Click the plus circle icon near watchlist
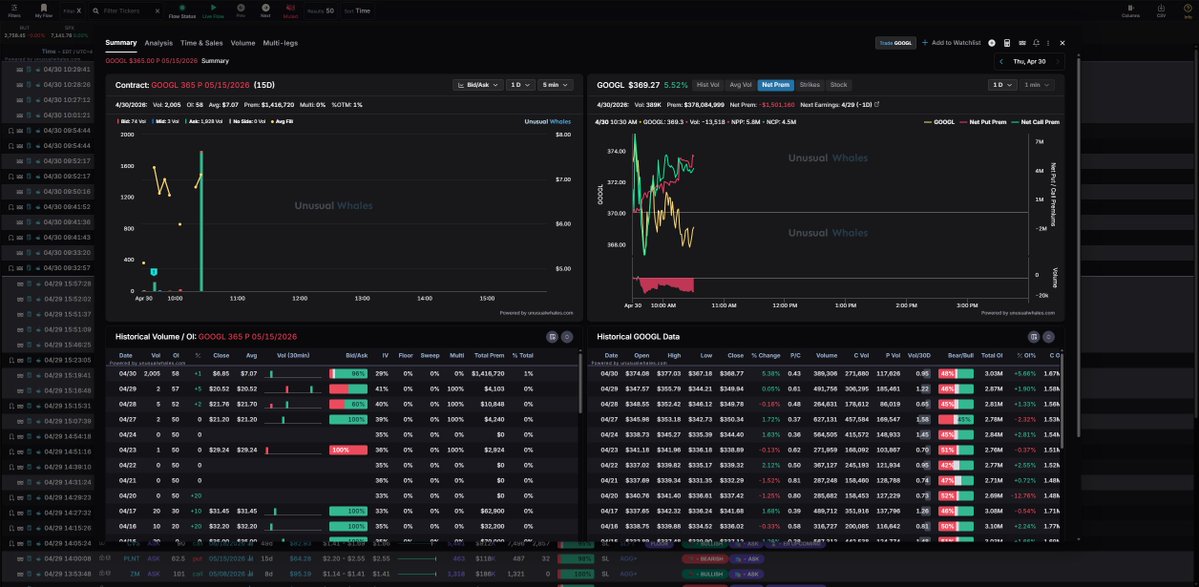 (992, 43)
